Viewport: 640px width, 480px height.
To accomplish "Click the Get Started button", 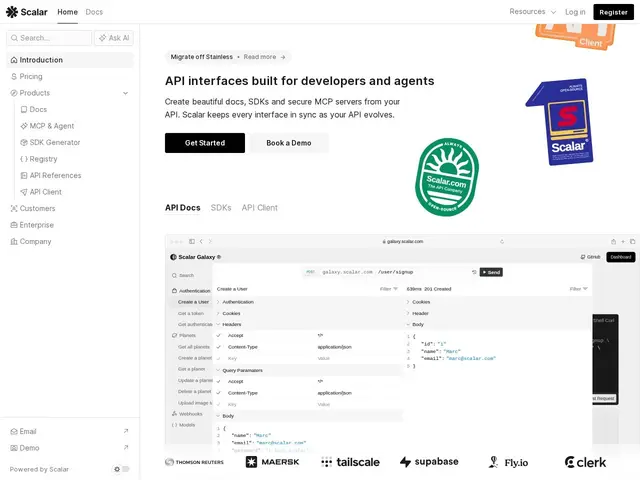I will (205, 143).
